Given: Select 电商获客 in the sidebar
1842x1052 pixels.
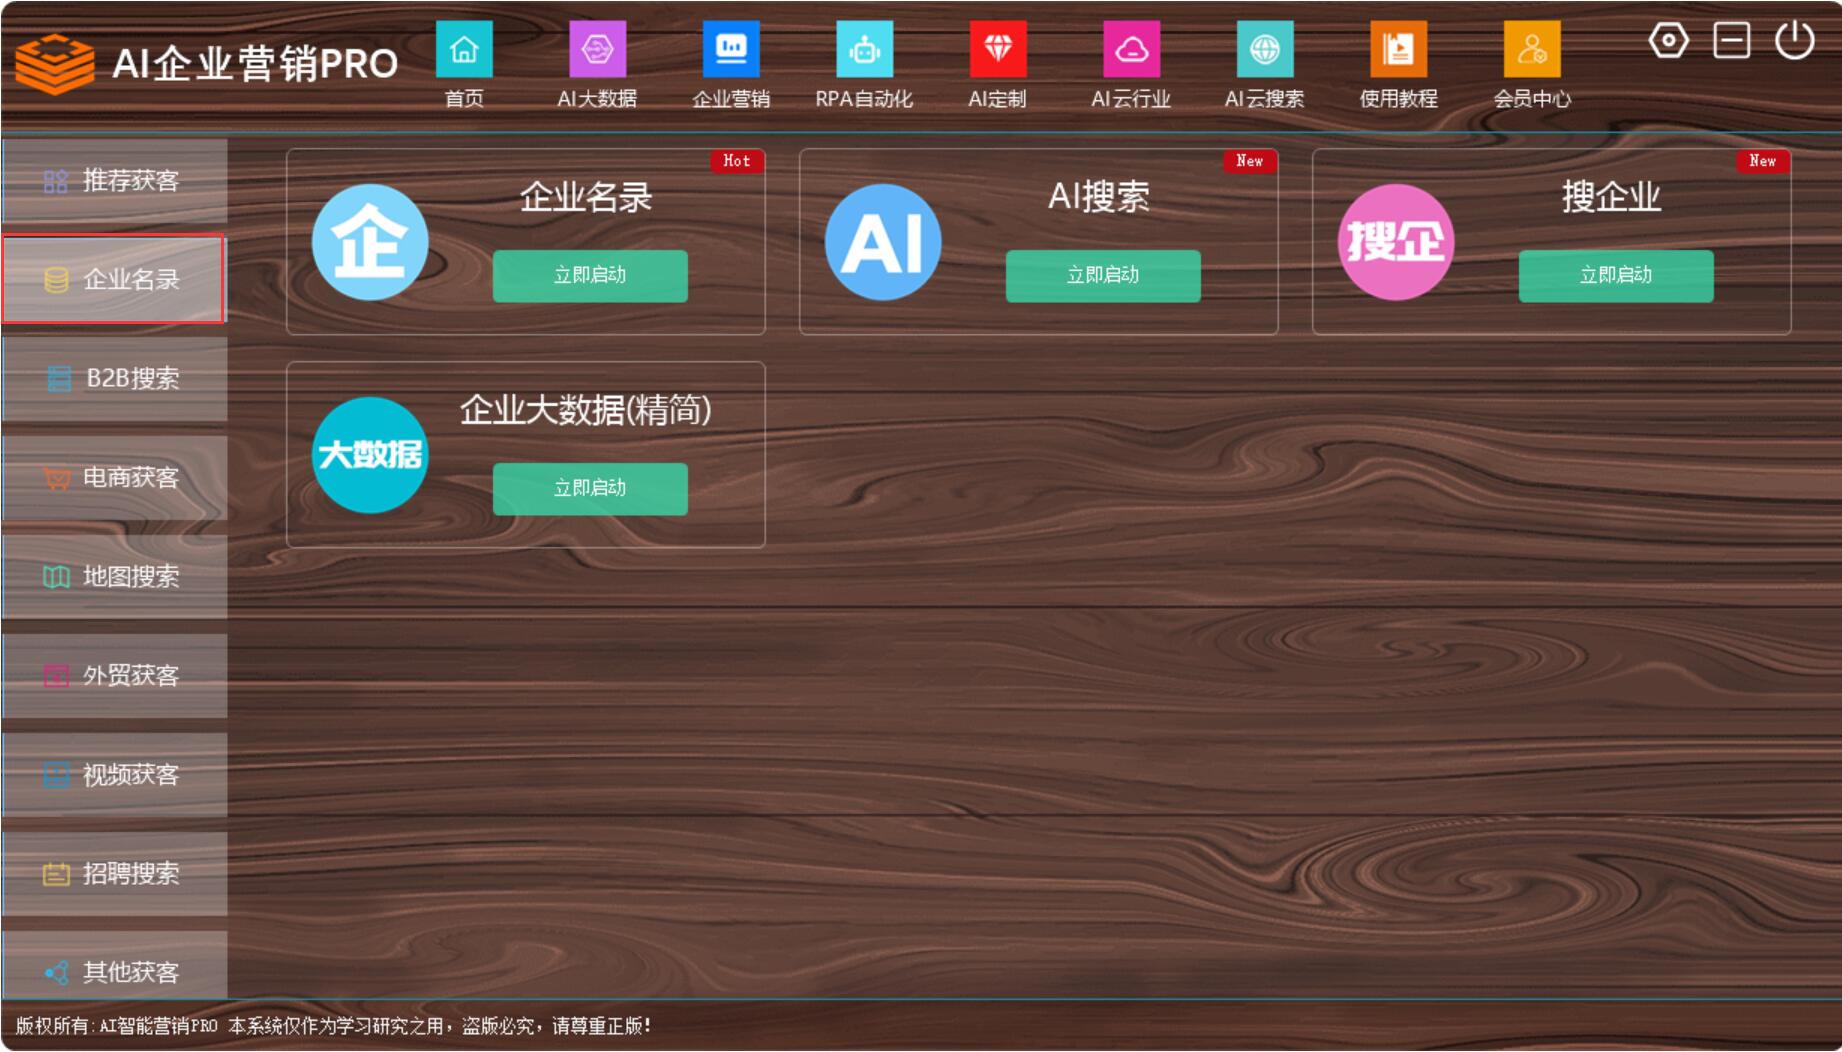Looking at the screenshot, I should click(114, 478).
